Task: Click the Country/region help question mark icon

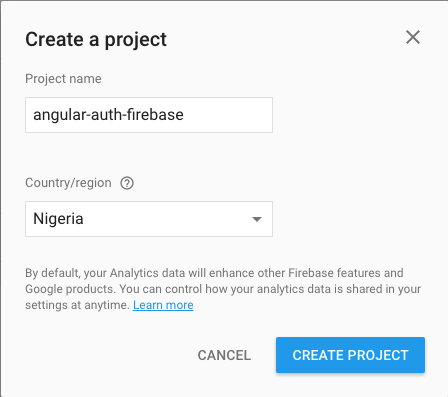Action: pyautogui.click(x=127, y=183)
